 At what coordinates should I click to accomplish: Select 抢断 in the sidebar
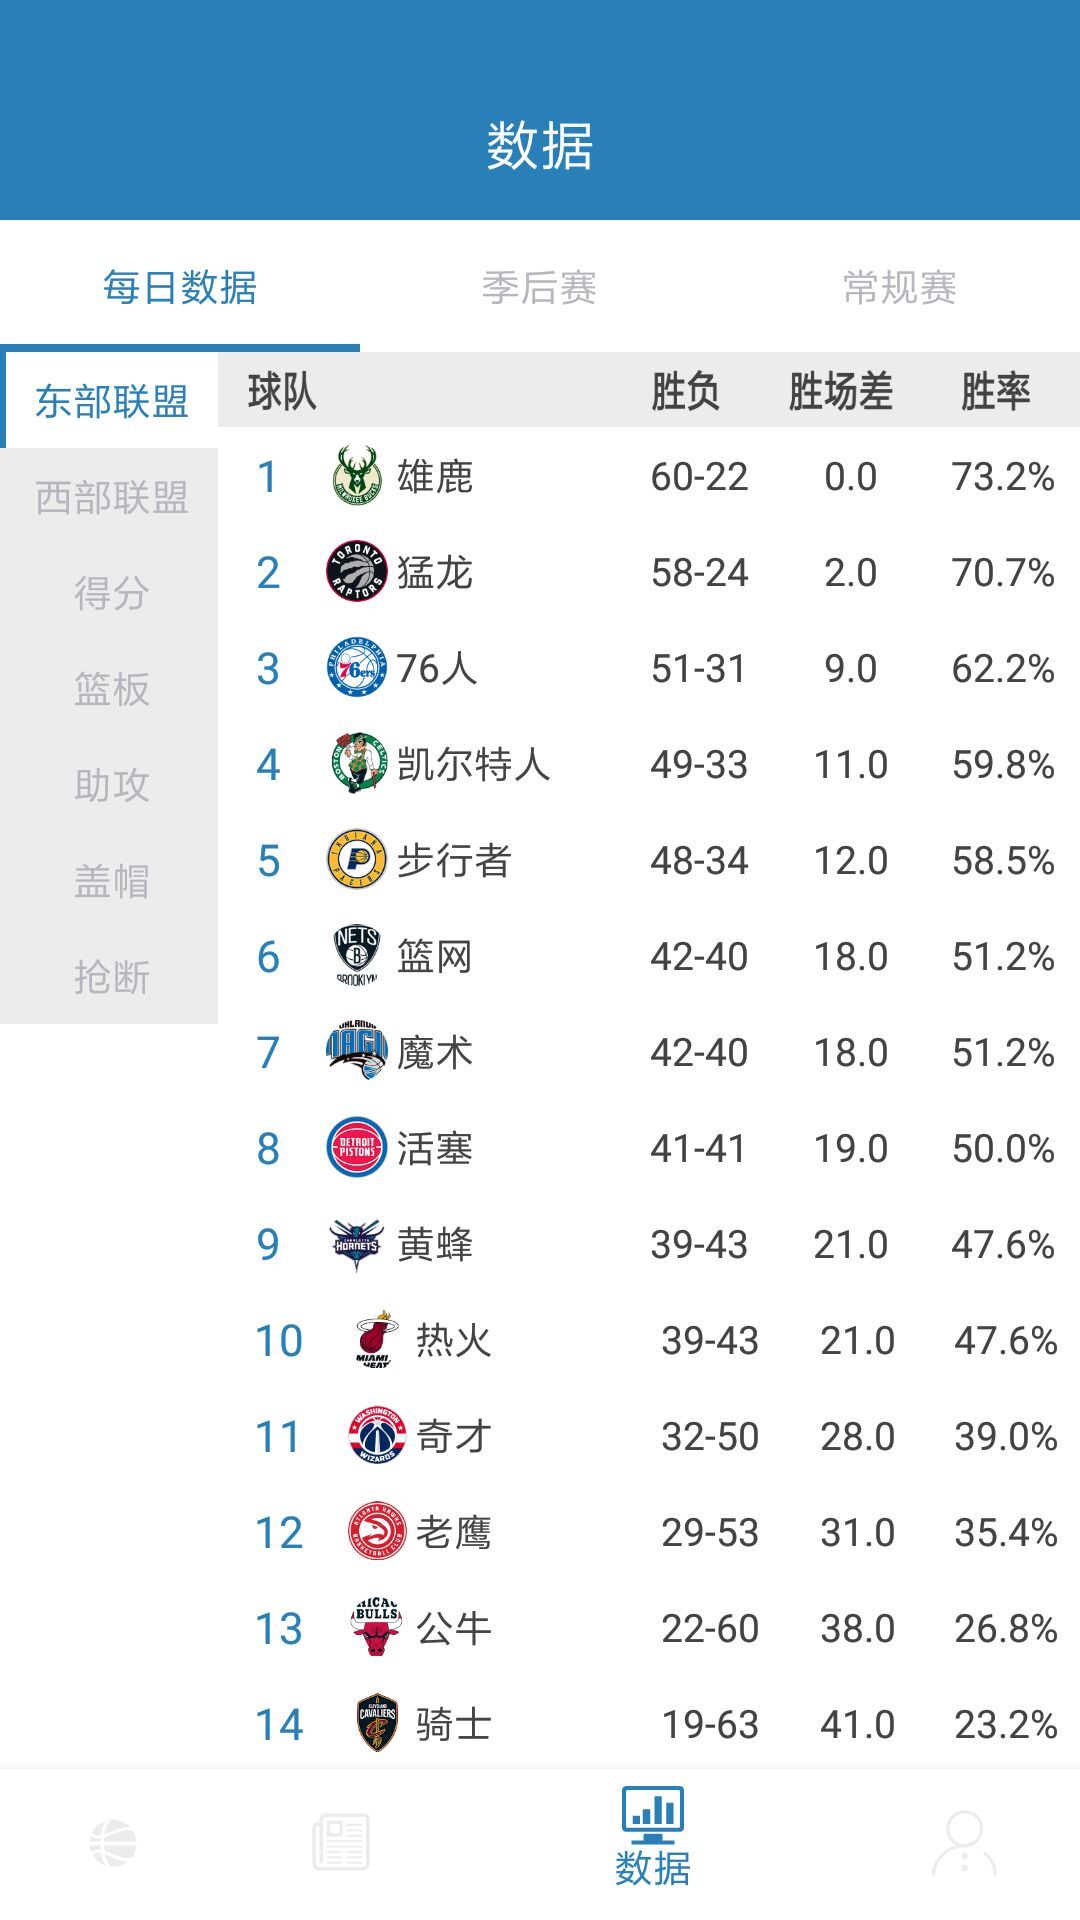111,977
